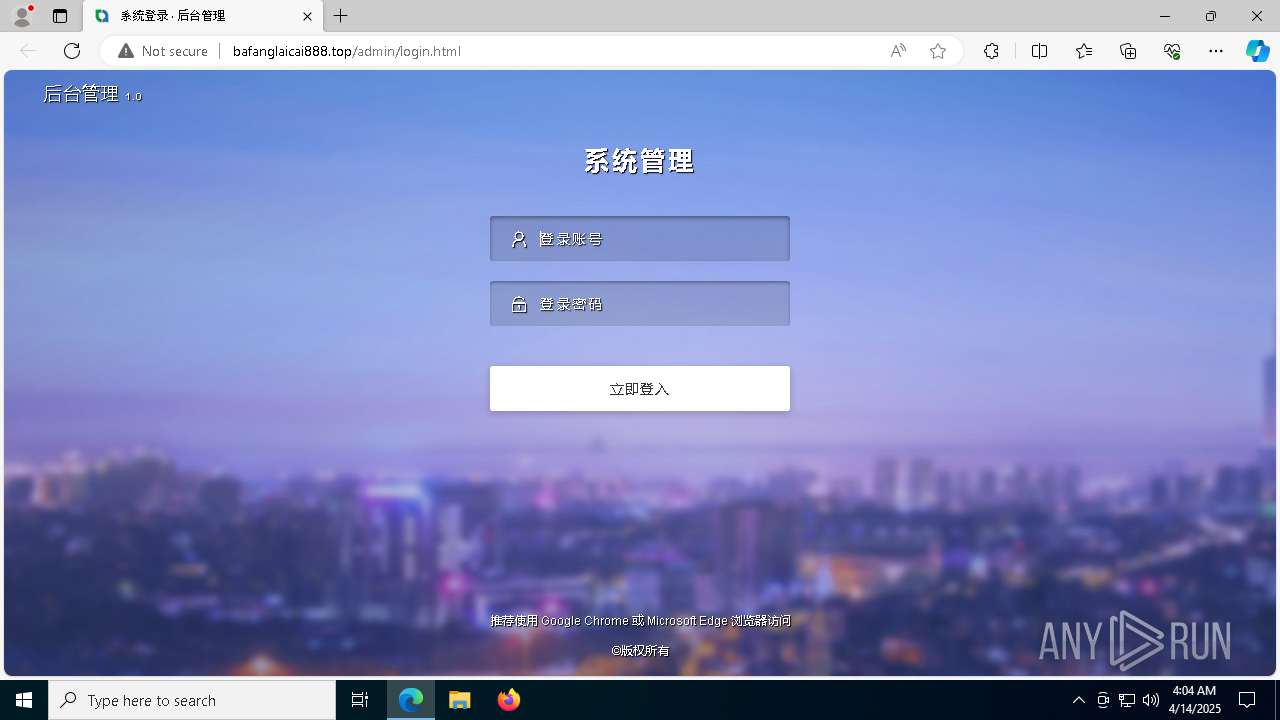Open Browser essentials heart icon
The width and height of the screenshot is (1280, 720).
pyautogui.click(x=1172, y=51)
